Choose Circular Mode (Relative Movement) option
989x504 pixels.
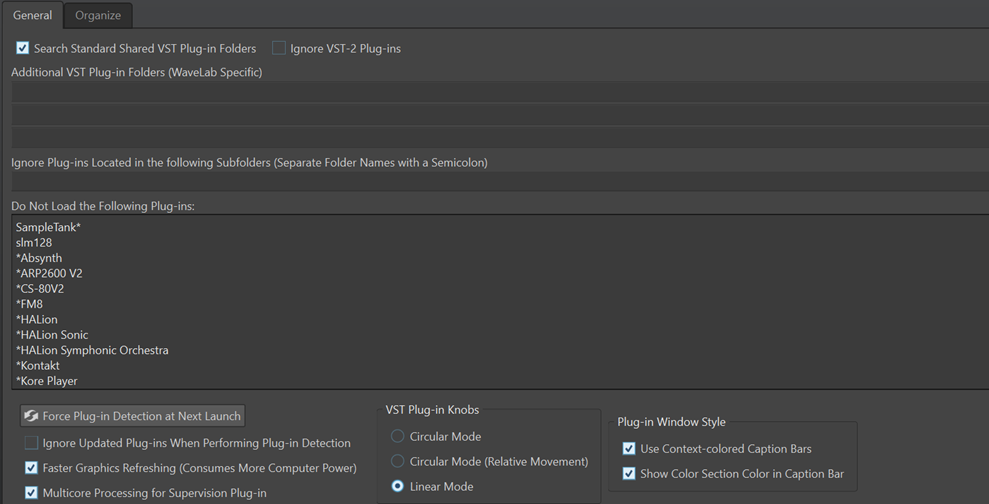tap(398, 461)
